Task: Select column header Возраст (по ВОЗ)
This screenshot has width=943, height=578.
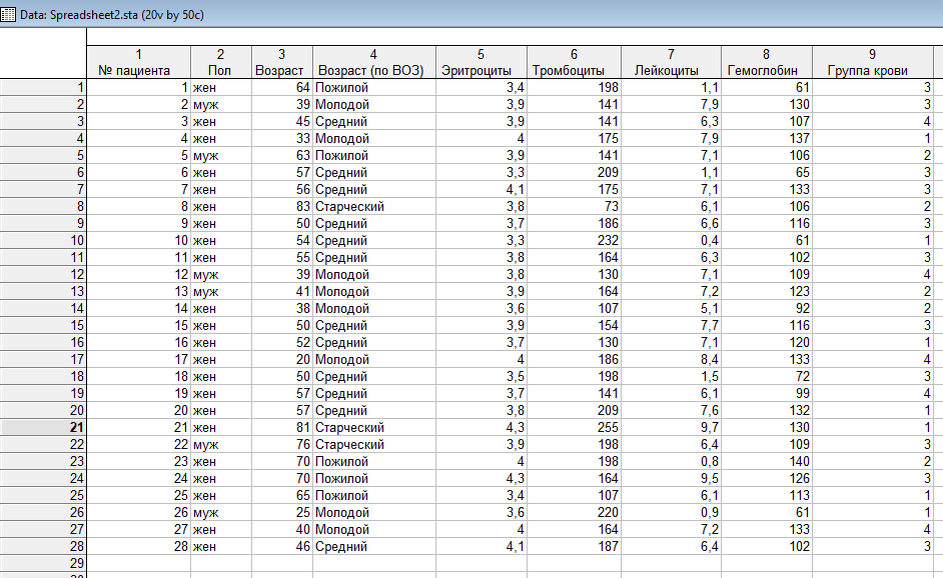Action: [x=374, y=62]
